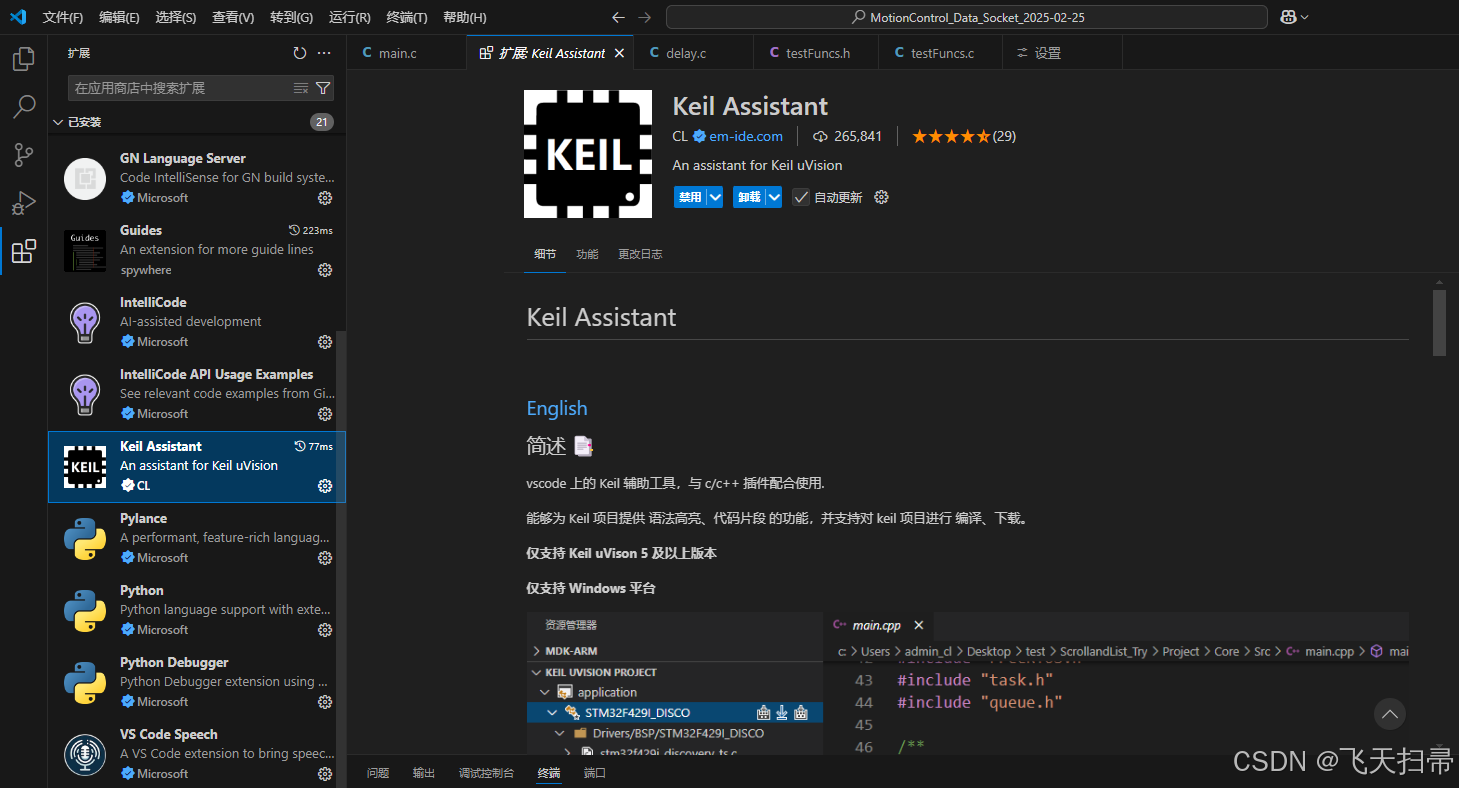Open the Source Control view
Screen dimensions: 1459x788
(x=23, y=155)
